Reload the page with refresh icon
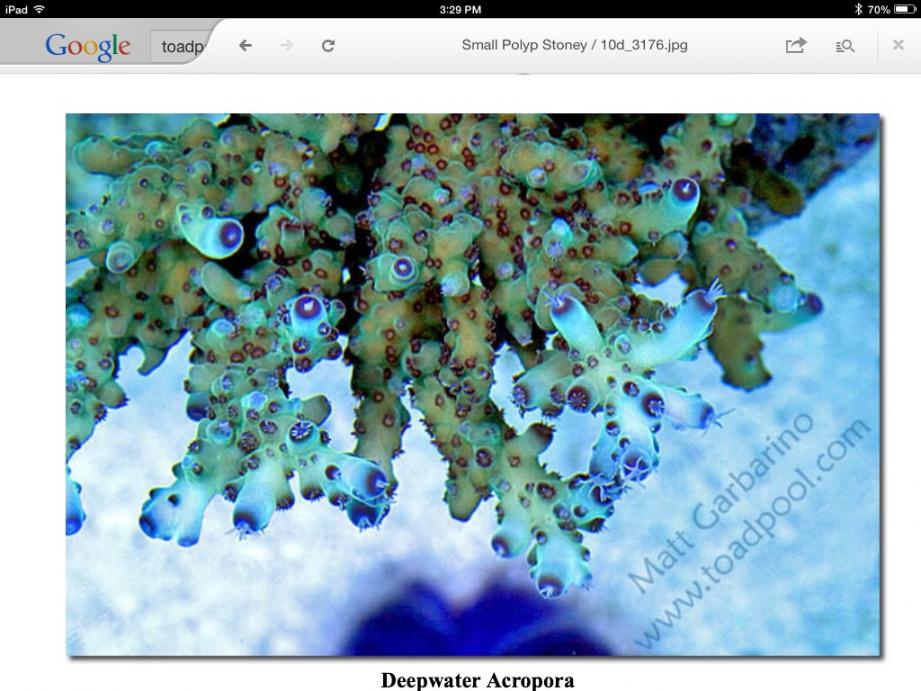This screenshot has height=691, width=921. (x=328, y=45)
